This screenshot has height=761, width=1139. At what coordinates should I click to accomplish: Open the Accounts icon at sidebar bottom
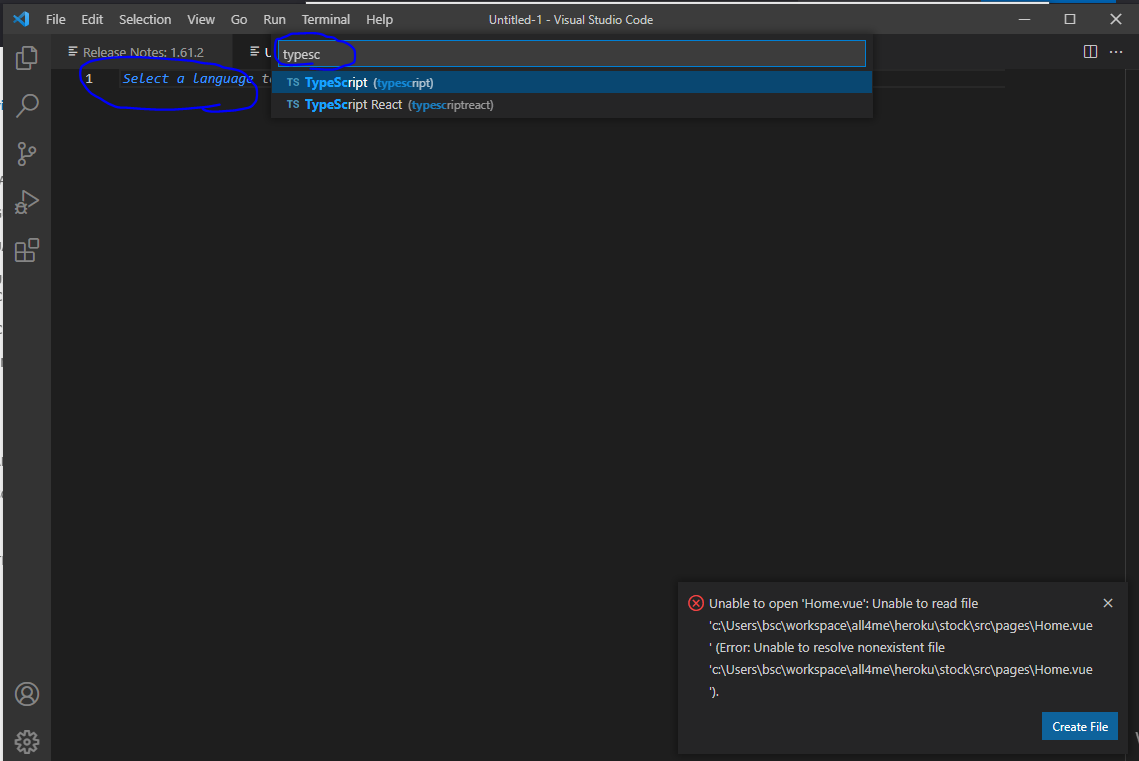pyautogui.click(x=27, y=694)
